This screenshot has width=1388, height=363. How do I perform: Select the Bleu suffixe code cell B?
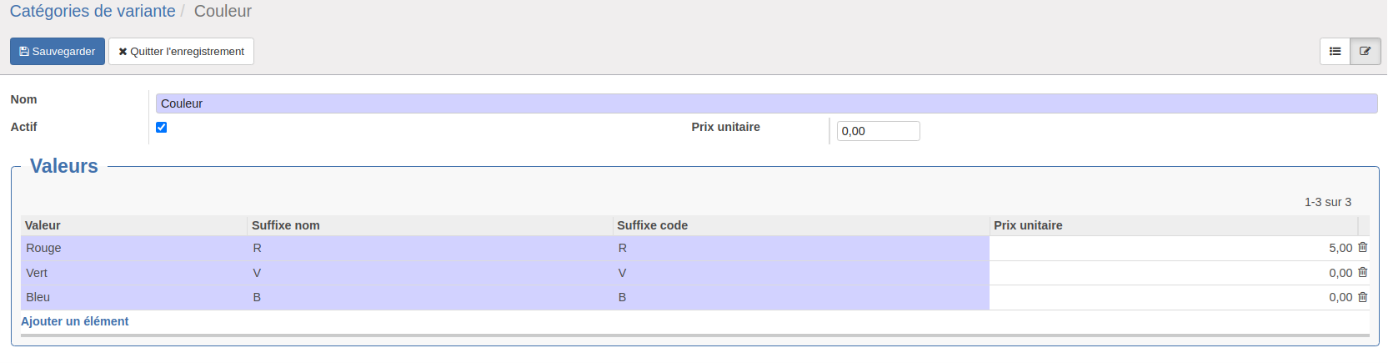(x=801, y=297)
